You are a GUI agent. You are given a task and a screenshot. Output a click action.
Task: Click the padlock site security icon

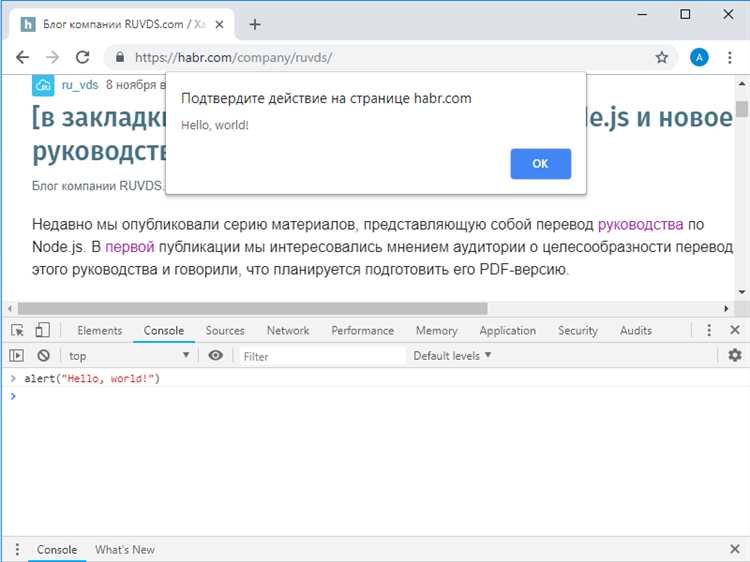click(x=120, y=57)
